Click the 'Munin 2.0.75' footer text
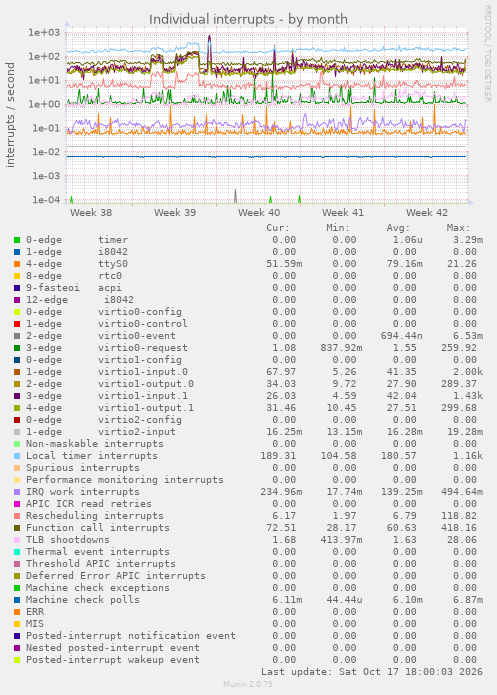 (x=248, y=684)
